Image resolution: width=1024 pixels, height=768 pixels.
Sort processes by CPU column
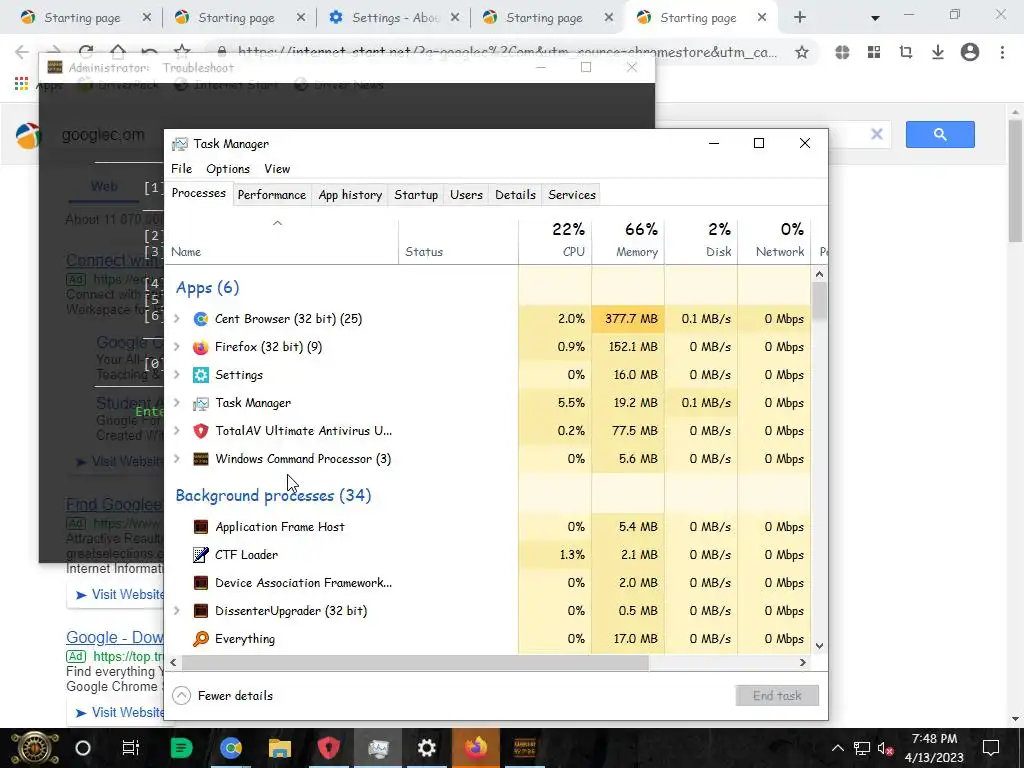point(555,240)
